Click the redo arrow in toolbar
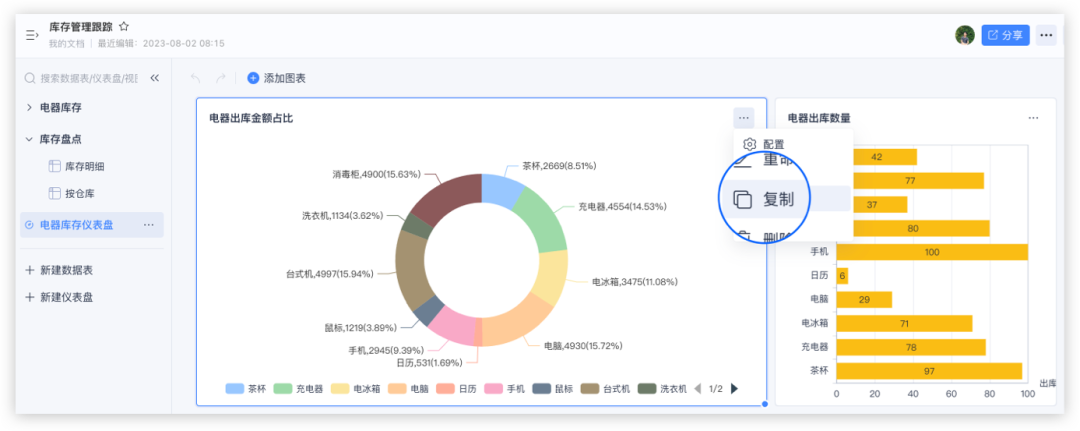Image resolution: width=1080 pixels, height=431 pixels. pos(220,78)
